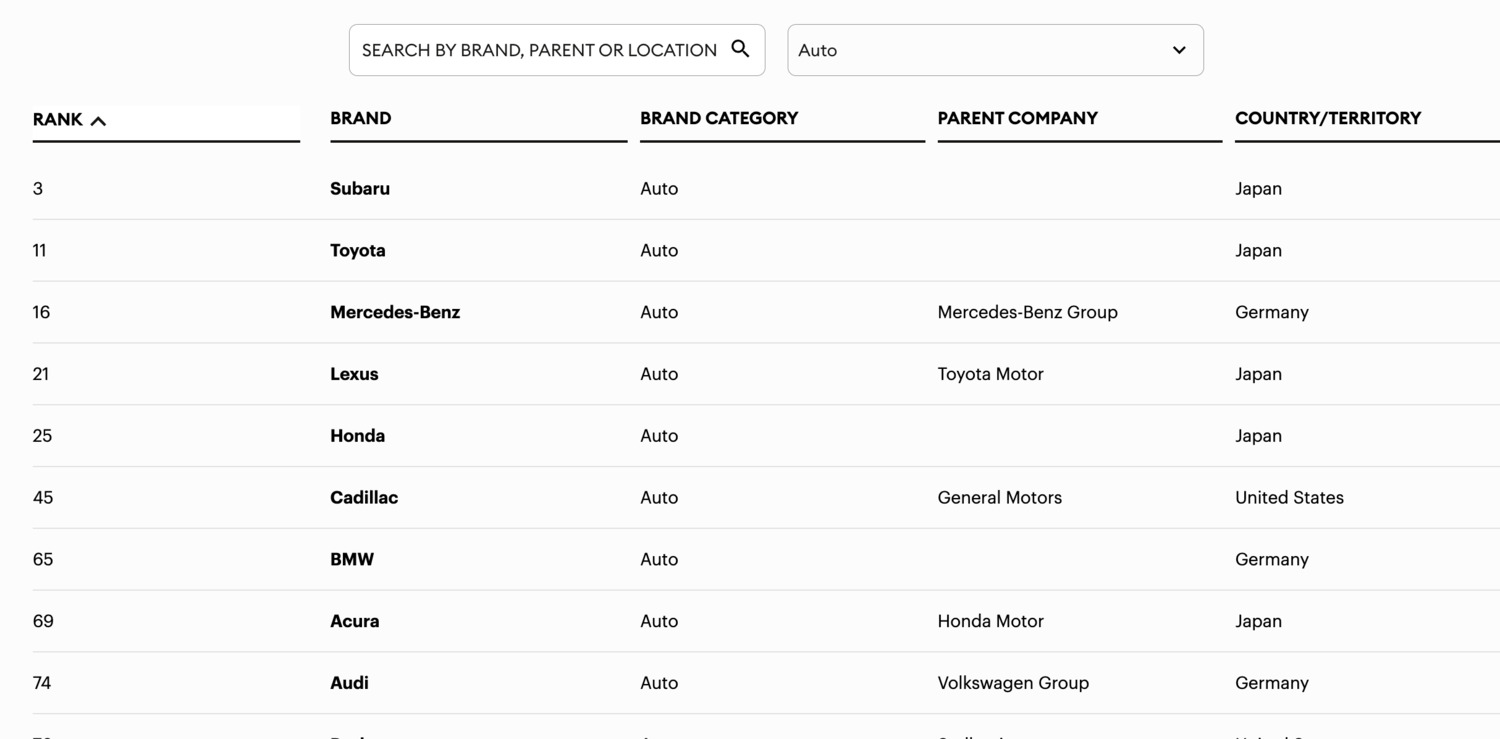Viewport: 1500px width, 739px height.
Task: Select the Cadillac brand name
Action: 364,498
